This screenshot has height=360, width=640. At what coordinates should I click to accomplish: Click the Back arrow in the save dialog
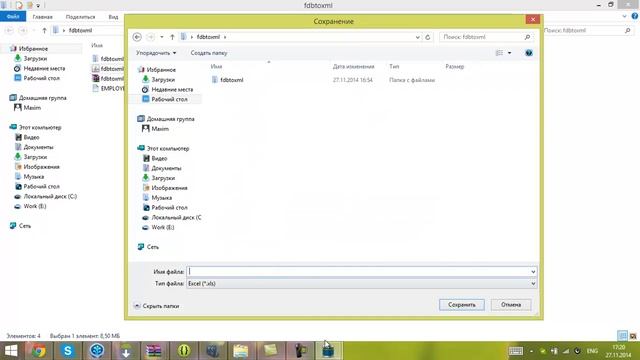(137, 37)
